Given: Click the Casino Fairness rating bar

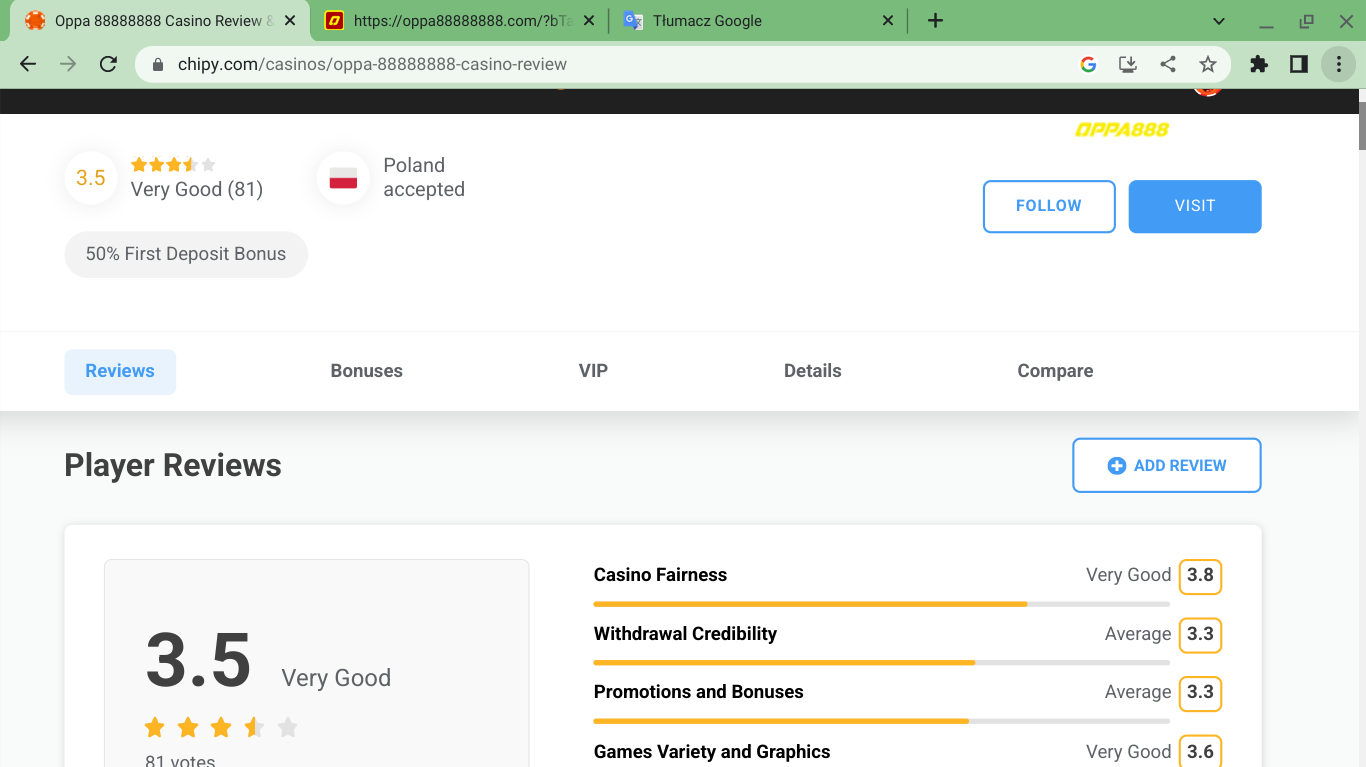Looking at the screenshot, I should tap(880, 604).
